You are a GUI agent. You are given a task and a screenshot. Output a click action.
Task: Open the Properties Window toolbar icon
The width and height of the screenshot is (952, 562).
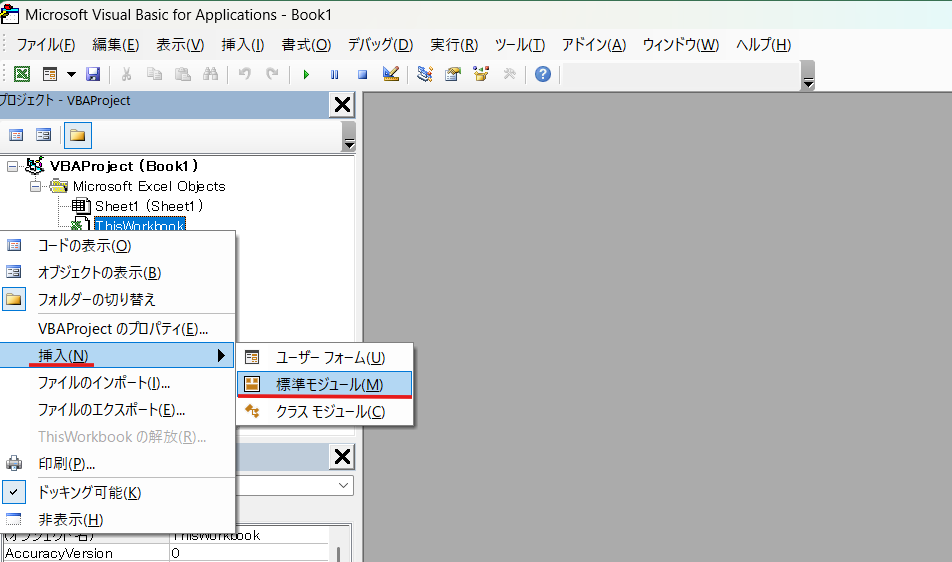453,74
